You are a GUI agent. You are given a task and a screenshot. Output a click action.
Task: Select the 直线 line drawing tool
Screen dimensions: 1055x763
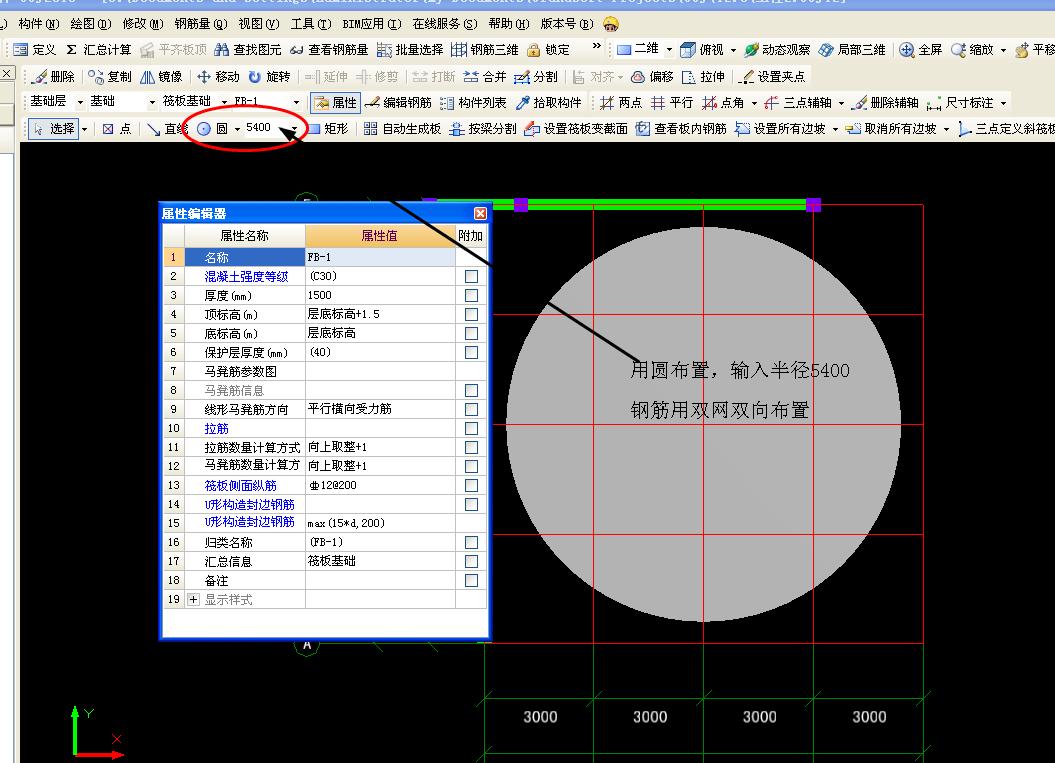click(167, 129)
